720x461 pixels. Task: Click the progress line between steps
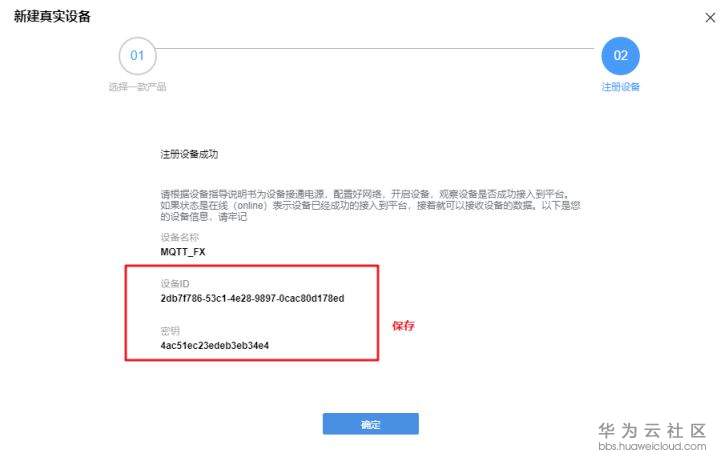(x=375, y=48)
